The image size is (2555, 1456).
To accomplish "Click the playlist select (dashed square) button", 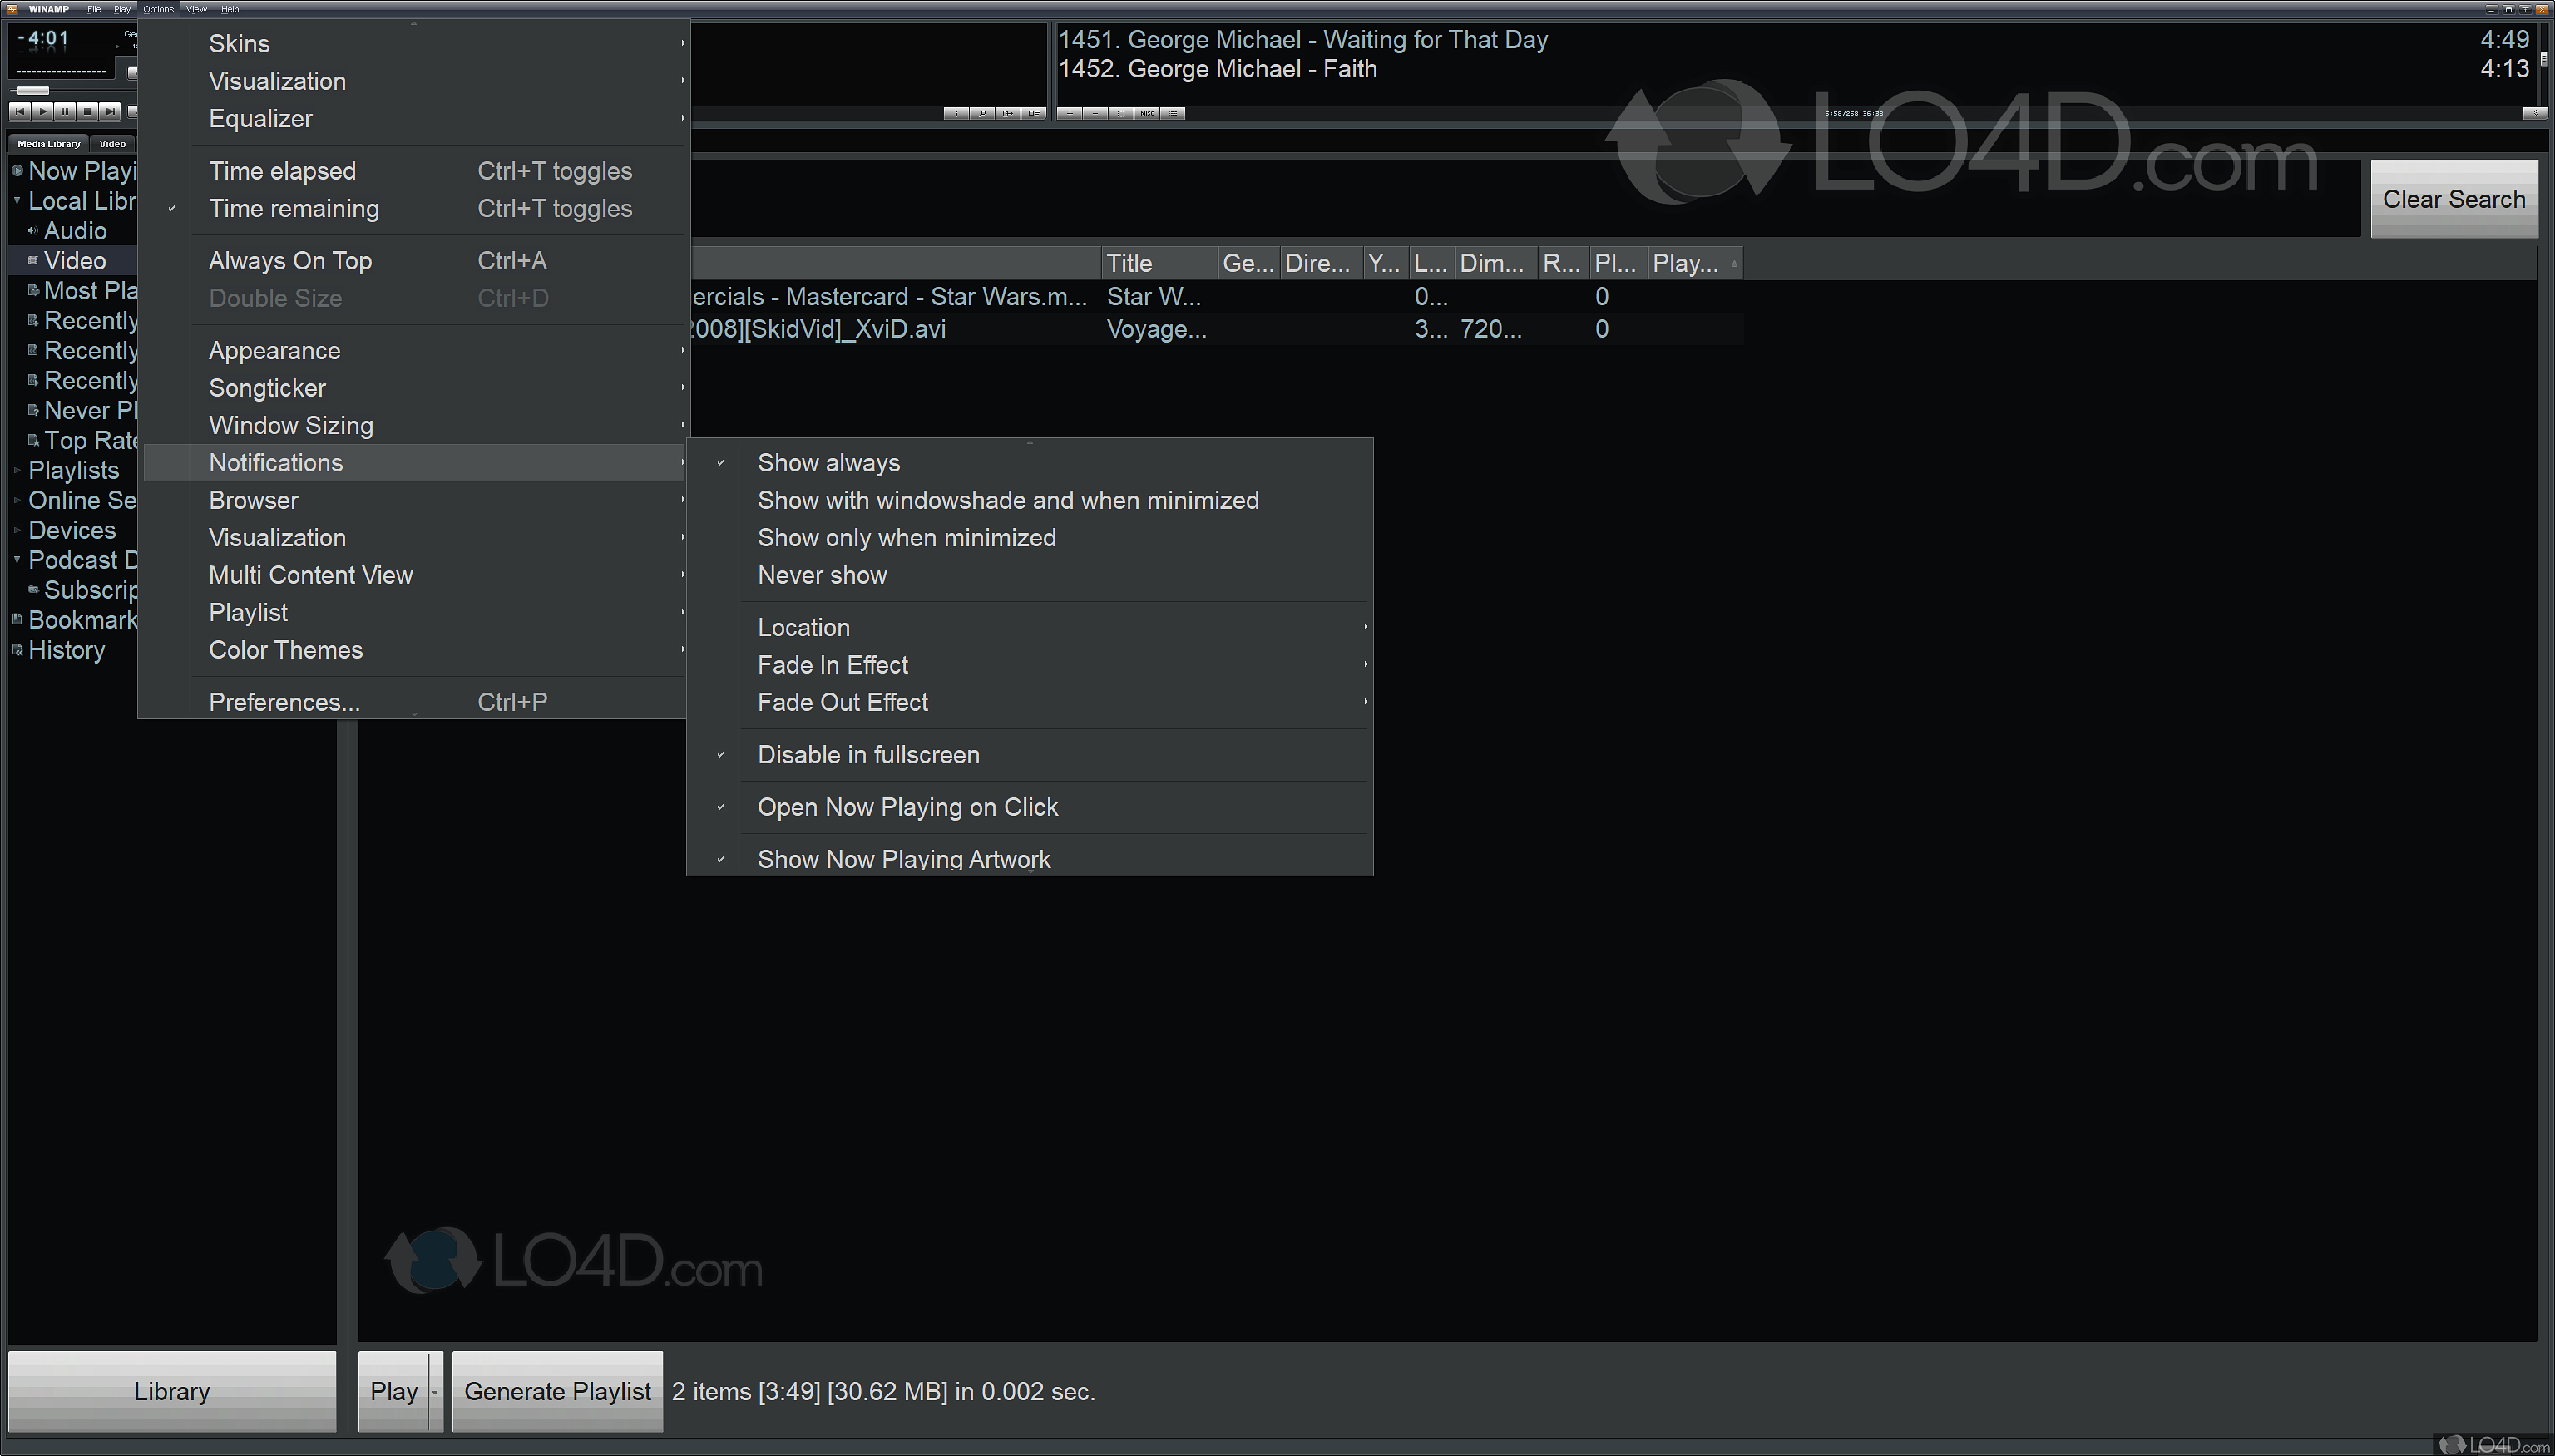I will click(1122, 113).
